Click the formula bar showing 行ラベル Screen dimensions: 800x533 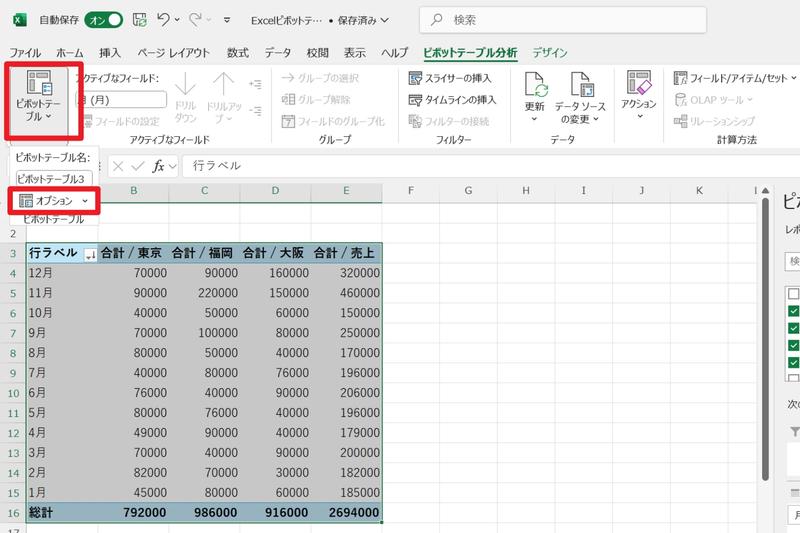click(x=490, y=166)
